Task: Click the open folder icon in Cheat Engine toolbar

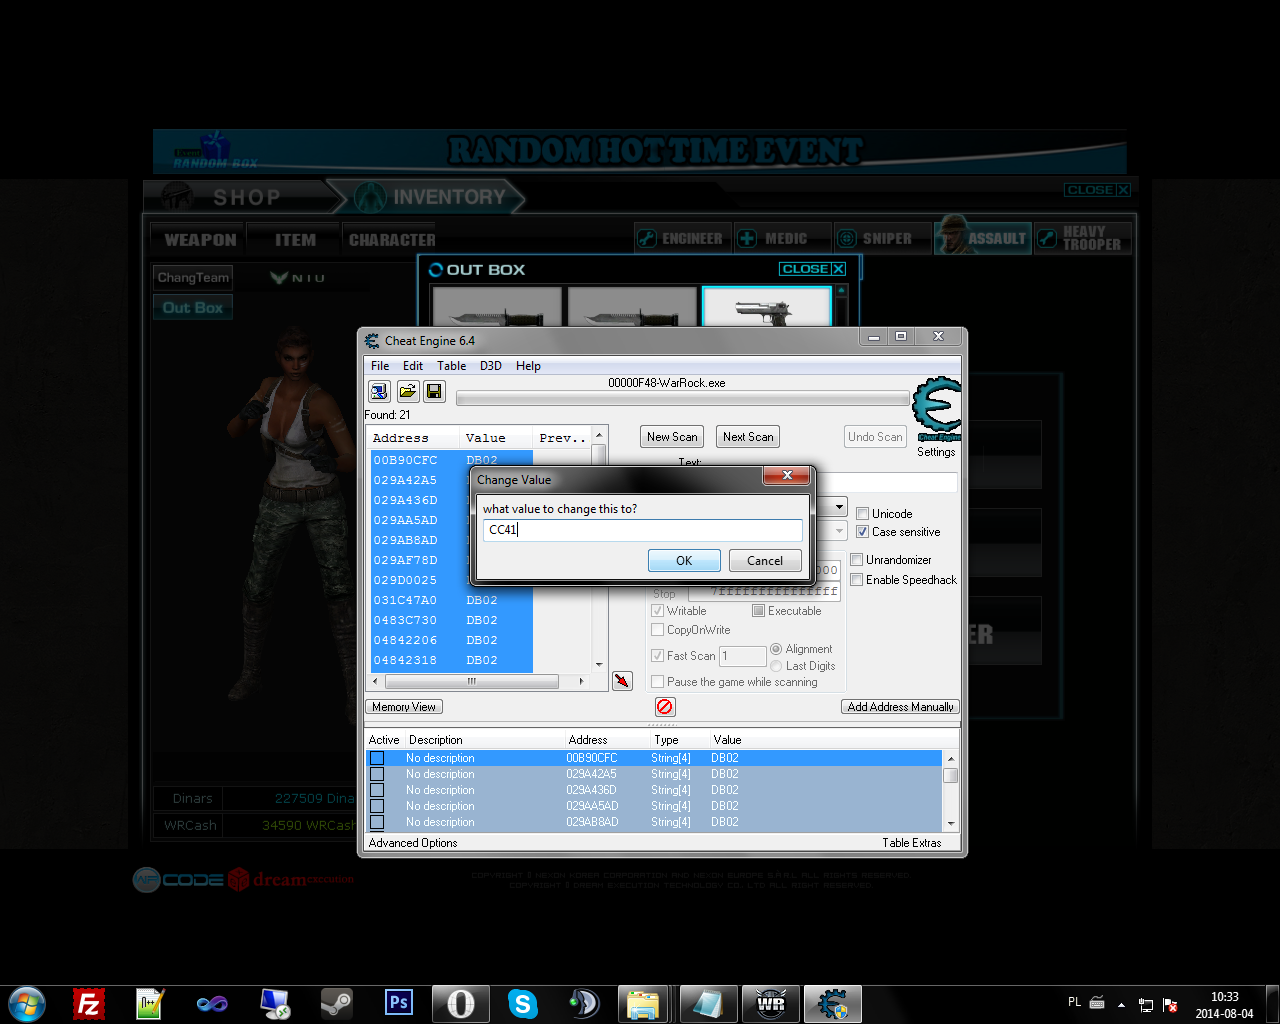Action: pyautogui.click(x=407, y=391)
